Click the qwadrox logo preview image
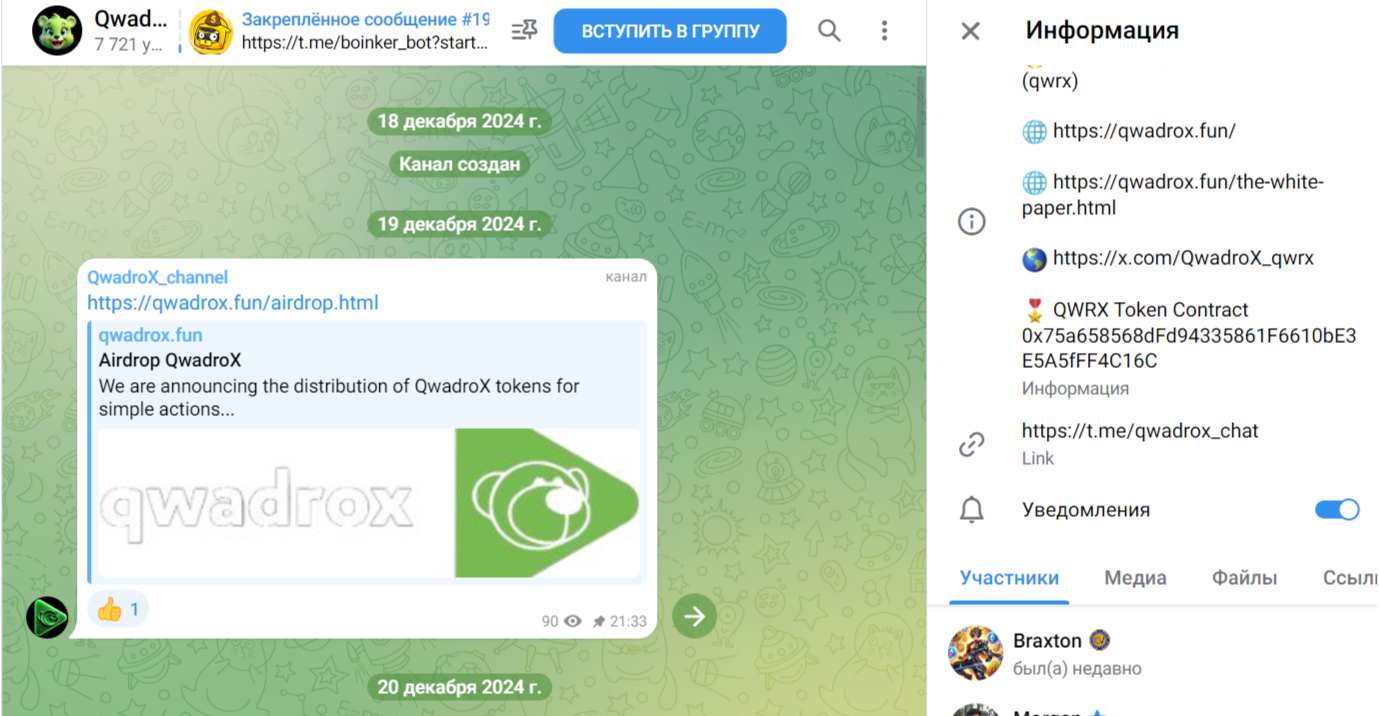This screenshot has width=1379, height=716. [x=369, y=503]
